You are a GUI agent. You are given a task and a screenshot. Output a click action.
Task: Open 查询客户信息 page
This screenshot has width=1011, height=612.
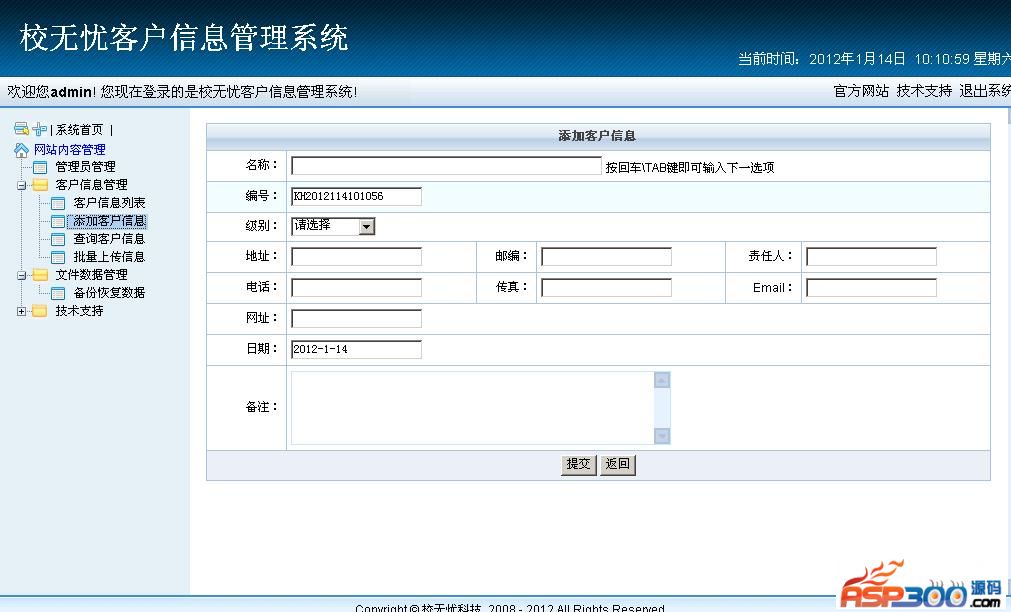110,239
